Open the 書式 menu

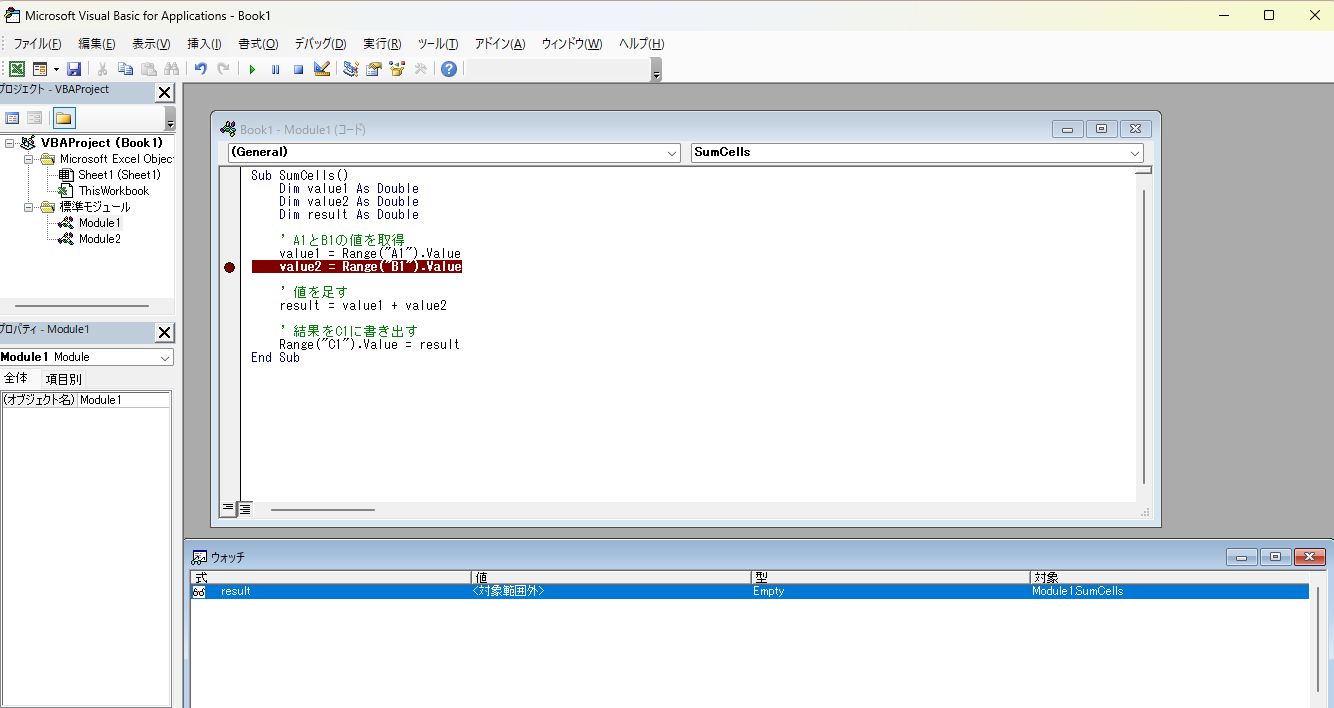[x=258, y=44]
